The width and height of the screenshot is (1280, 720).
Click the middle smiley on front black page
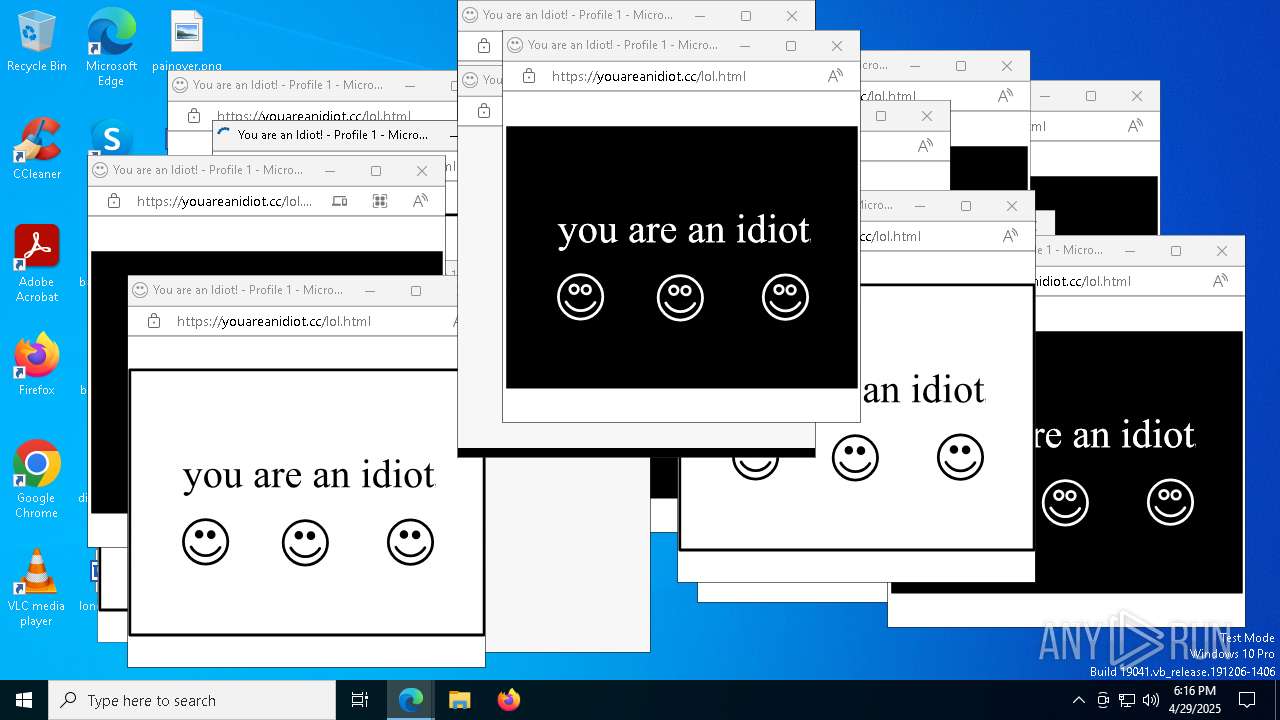(x=680, y=298)
